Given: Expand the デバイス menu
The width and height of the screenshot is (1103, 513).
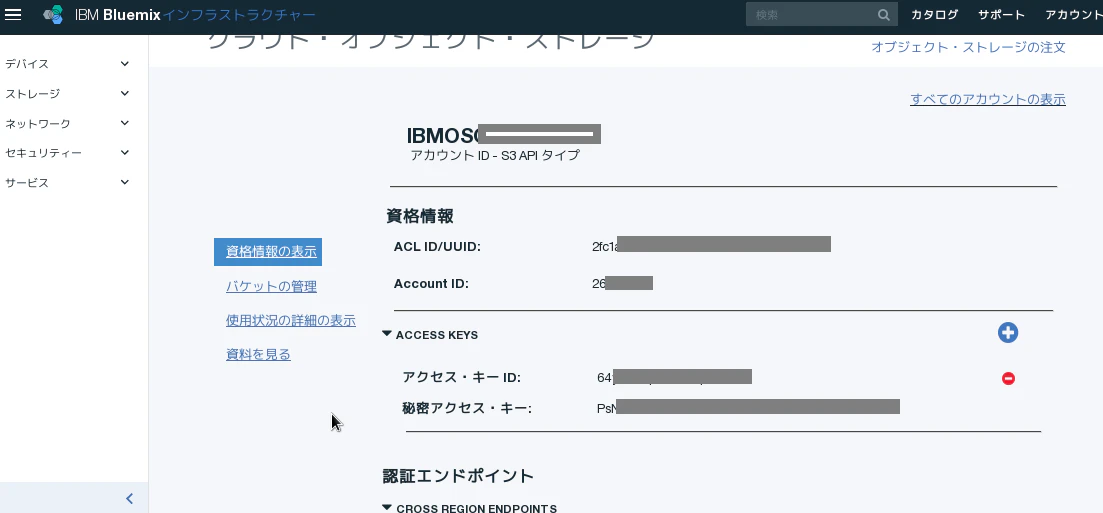Looking at the screenshot, I should click(x=68, y=64).
